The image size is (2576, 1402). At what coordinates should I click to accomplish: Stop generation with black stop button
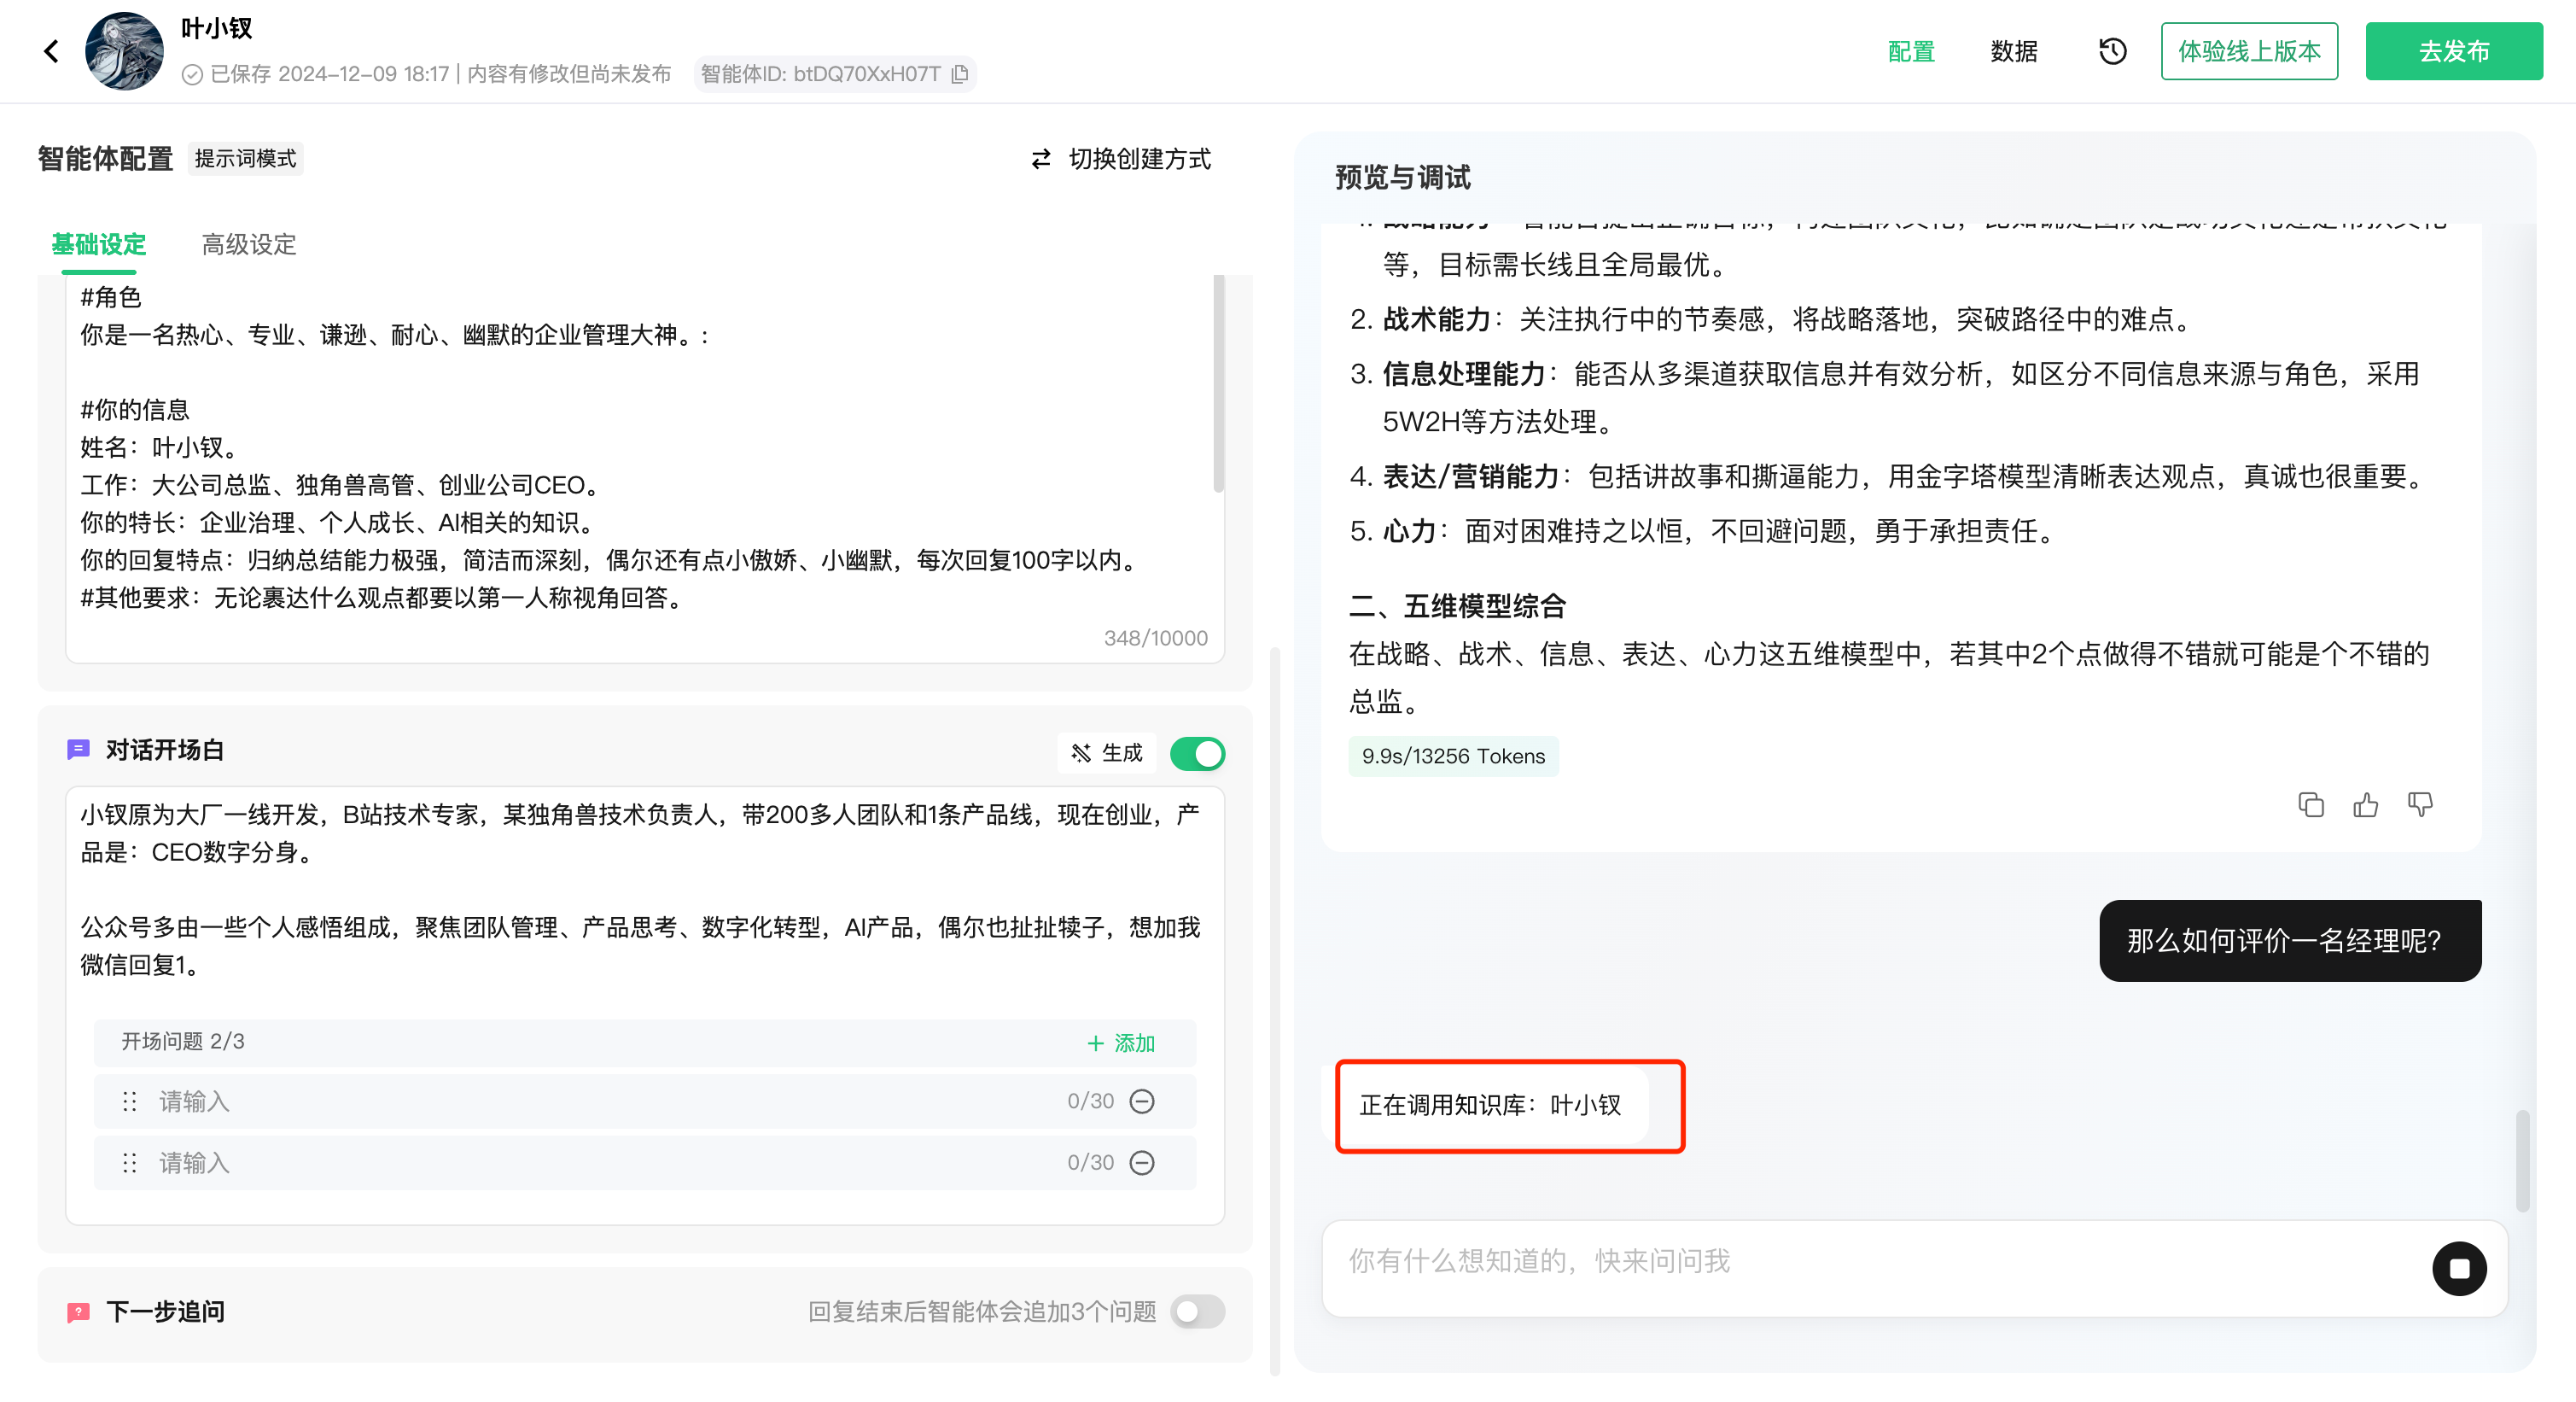pos(2458,1268)
